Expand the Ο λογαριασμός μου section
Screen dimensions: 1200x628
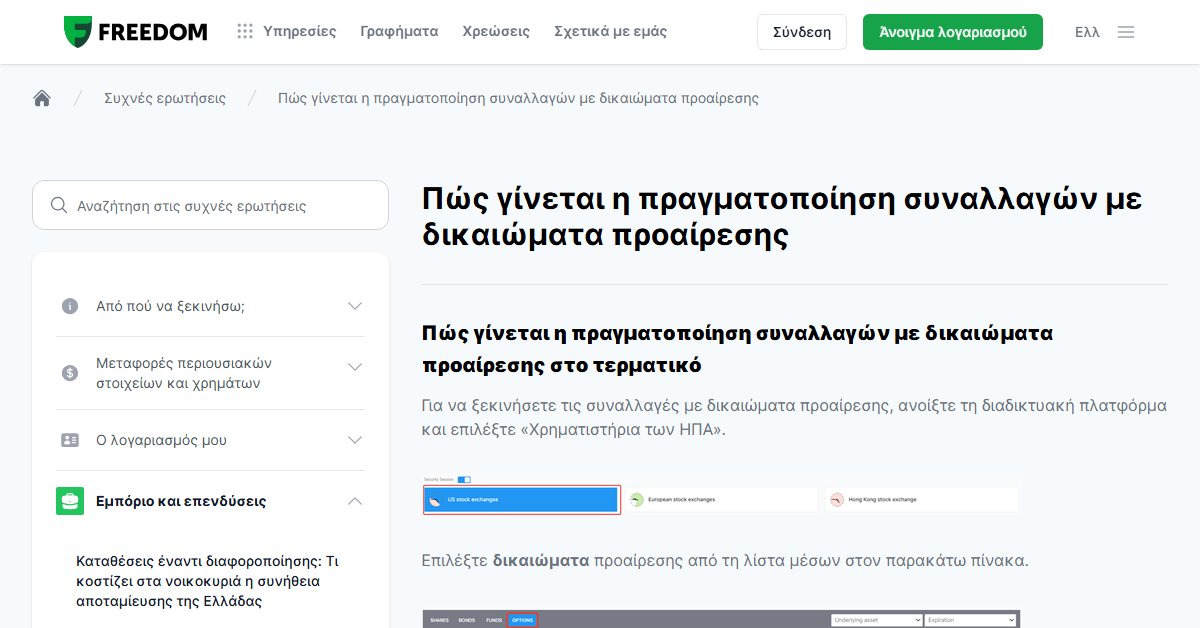210,440
